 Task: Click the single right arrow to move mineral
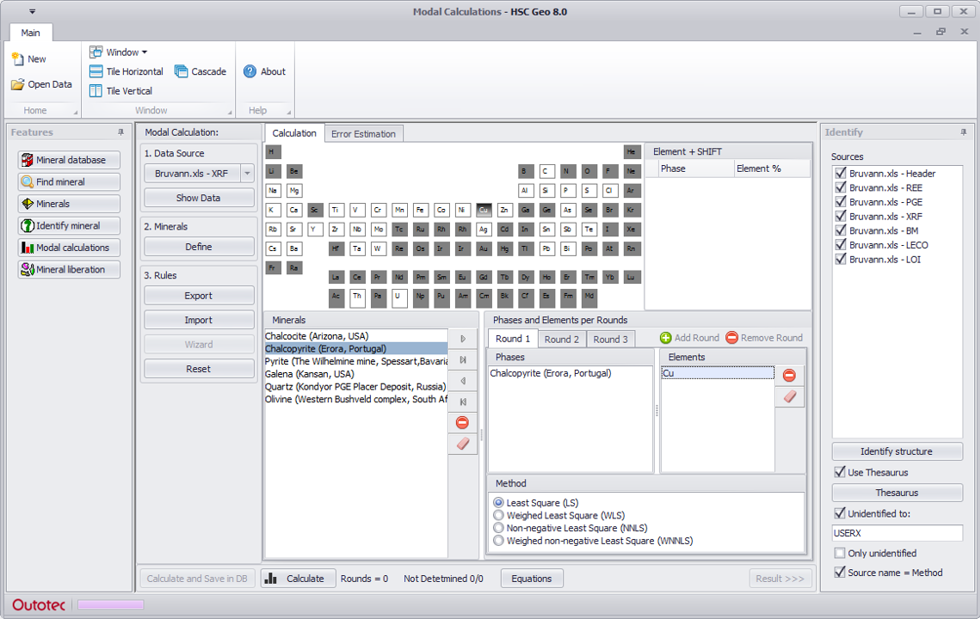pos(463,339)
